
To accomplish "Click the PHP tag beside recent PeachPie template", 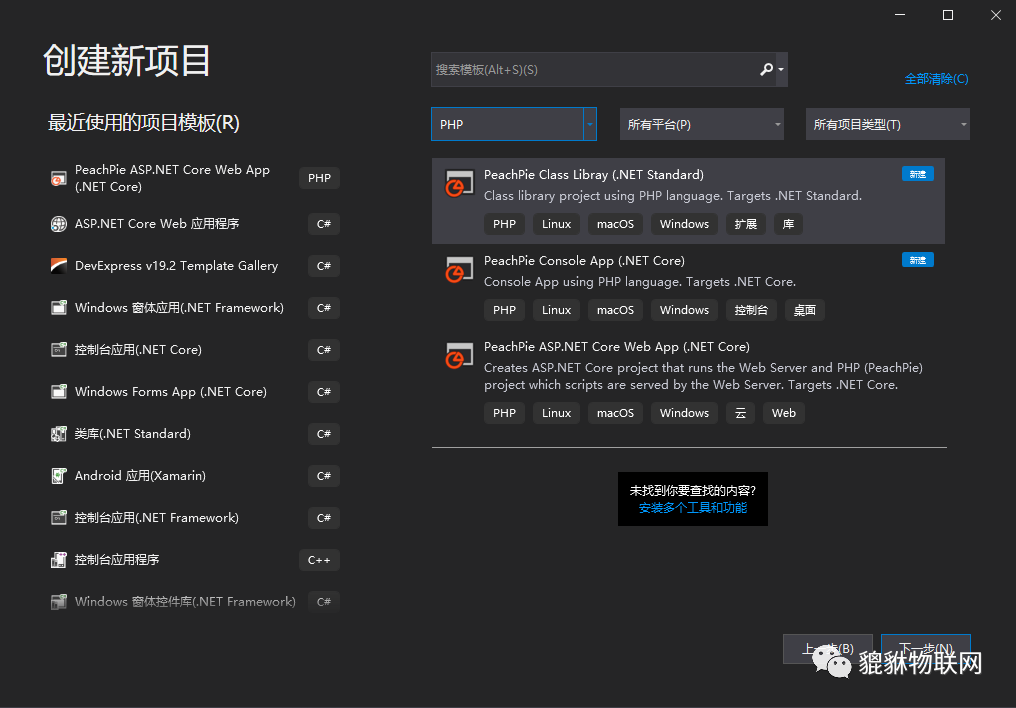I will click(x=319, y=178).
